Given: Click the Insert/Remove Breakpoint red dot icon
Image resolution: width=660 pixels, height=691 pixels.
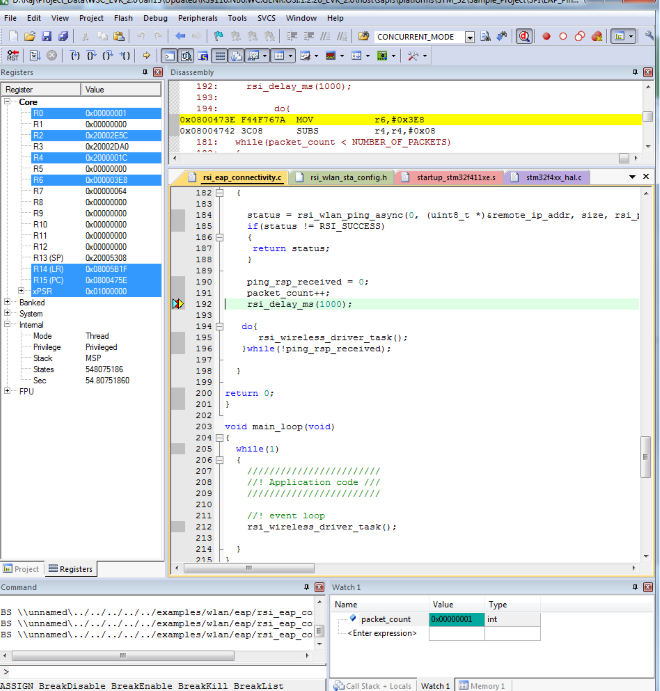Looking at the screenshot, I should 546,36.
